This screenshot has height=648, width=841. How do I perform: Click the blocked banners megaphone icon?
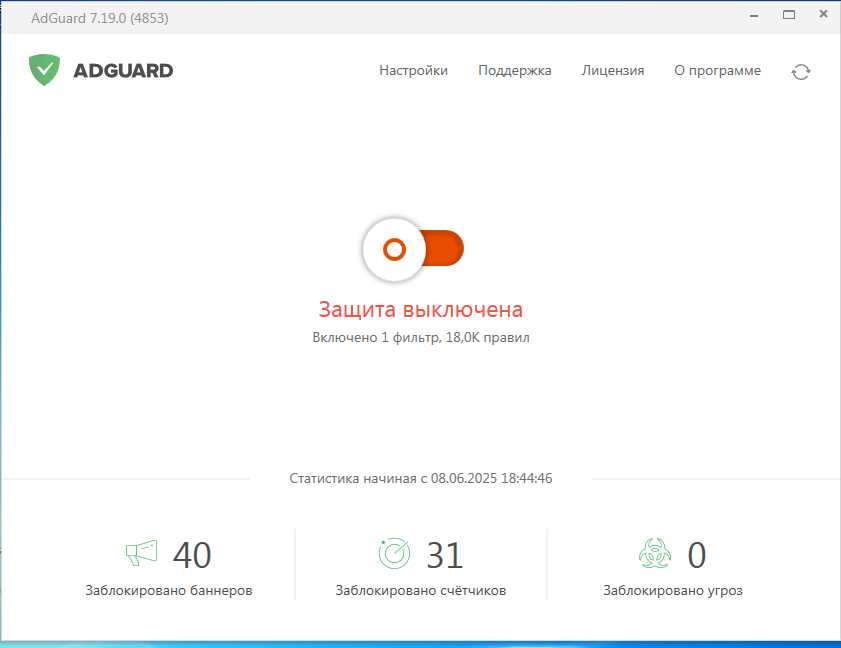click(x=142, y=553)
